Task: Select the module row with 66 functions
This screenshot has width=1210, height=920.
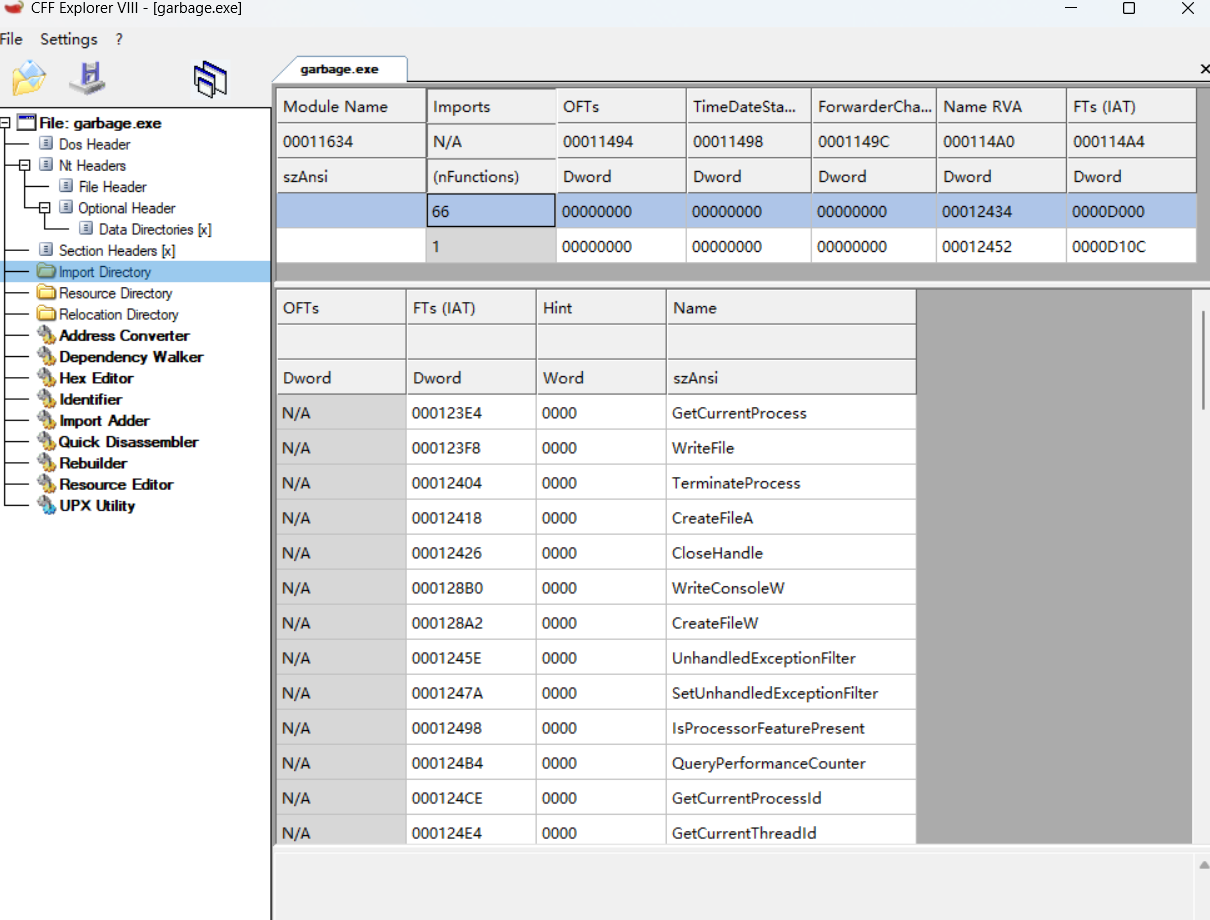Action: click(x=736, y=211)
